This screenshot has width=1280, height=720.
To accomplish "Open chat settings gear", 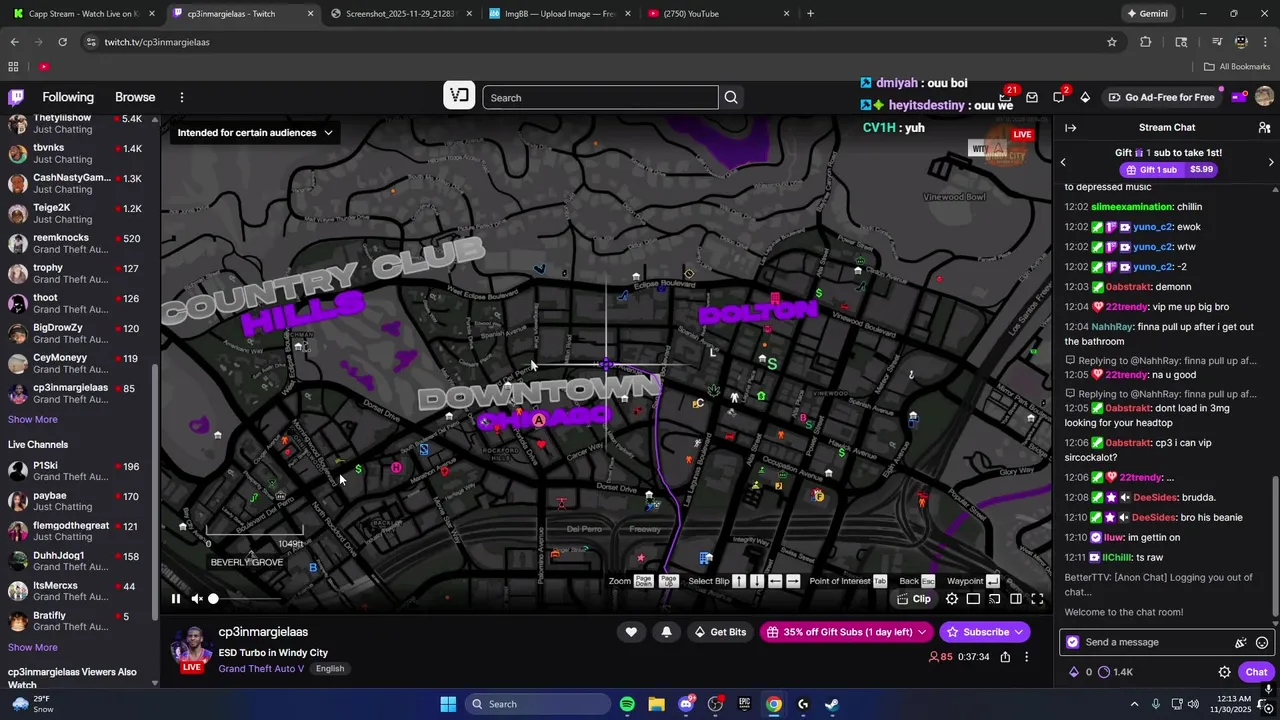I will pyautogui.click(x=1224, y=672).
